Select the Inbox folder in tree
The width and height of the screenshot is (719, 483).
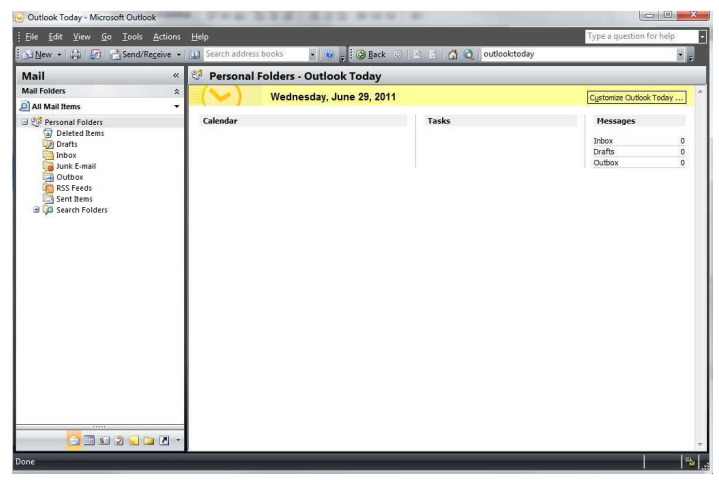click(x=66, y=155)
